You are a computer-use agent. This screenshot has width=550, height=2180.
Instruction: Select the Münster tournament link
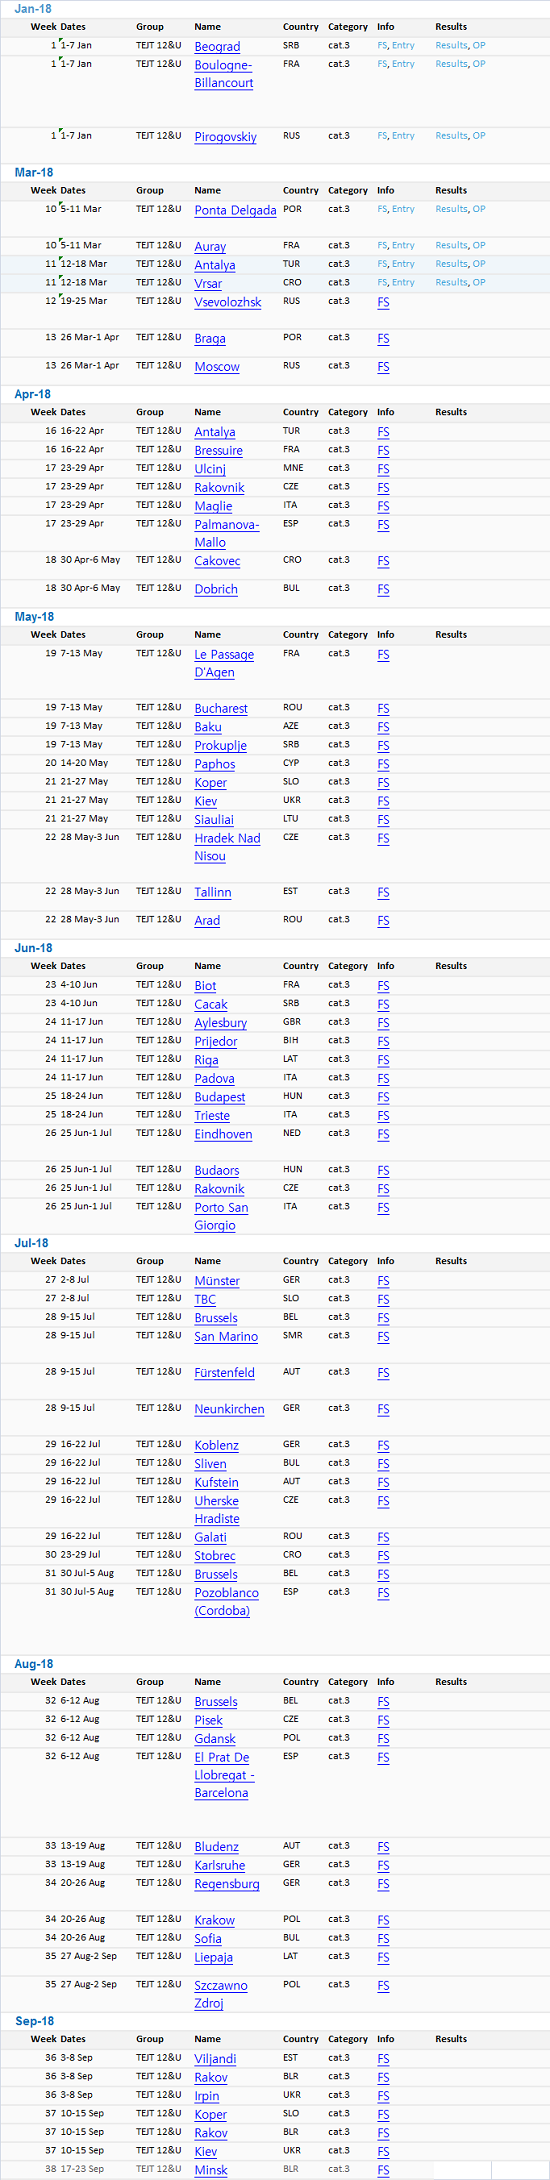click(x=217, y=1281)
